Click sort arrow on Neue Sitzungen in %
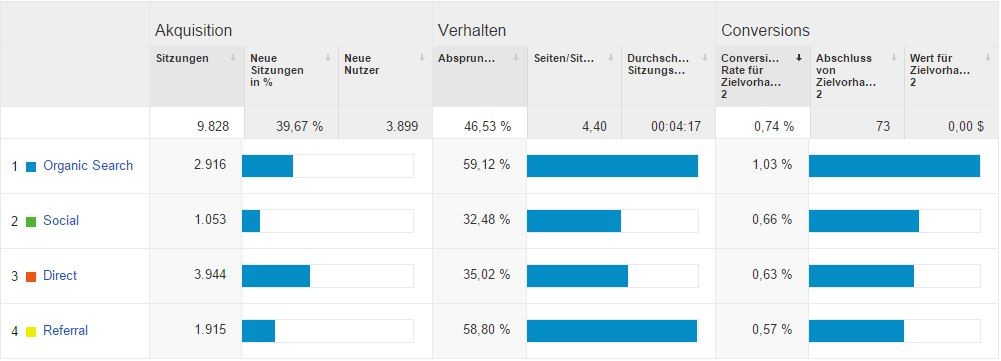Image resolution: width=1001 pixels, height=361 pixels. (328, 58)
